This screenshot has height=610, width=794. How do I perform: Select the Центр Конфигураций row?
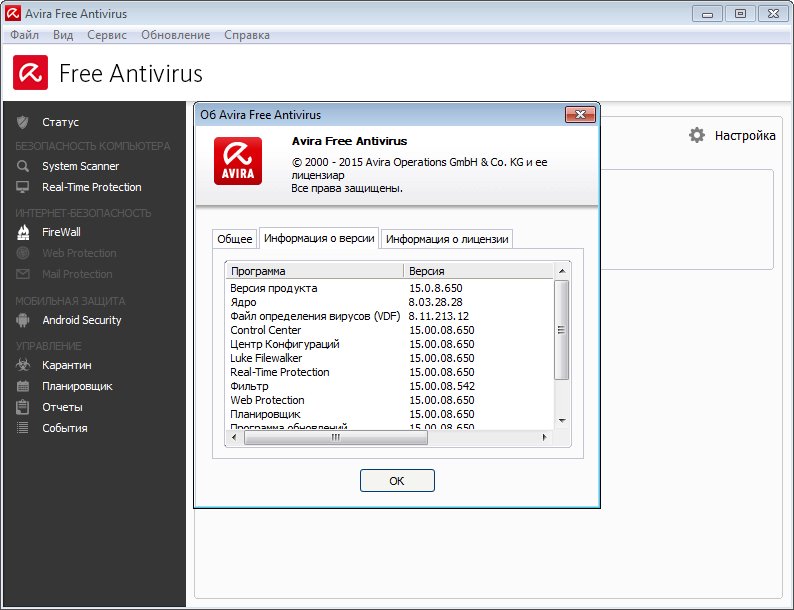(x=389, y=344)
